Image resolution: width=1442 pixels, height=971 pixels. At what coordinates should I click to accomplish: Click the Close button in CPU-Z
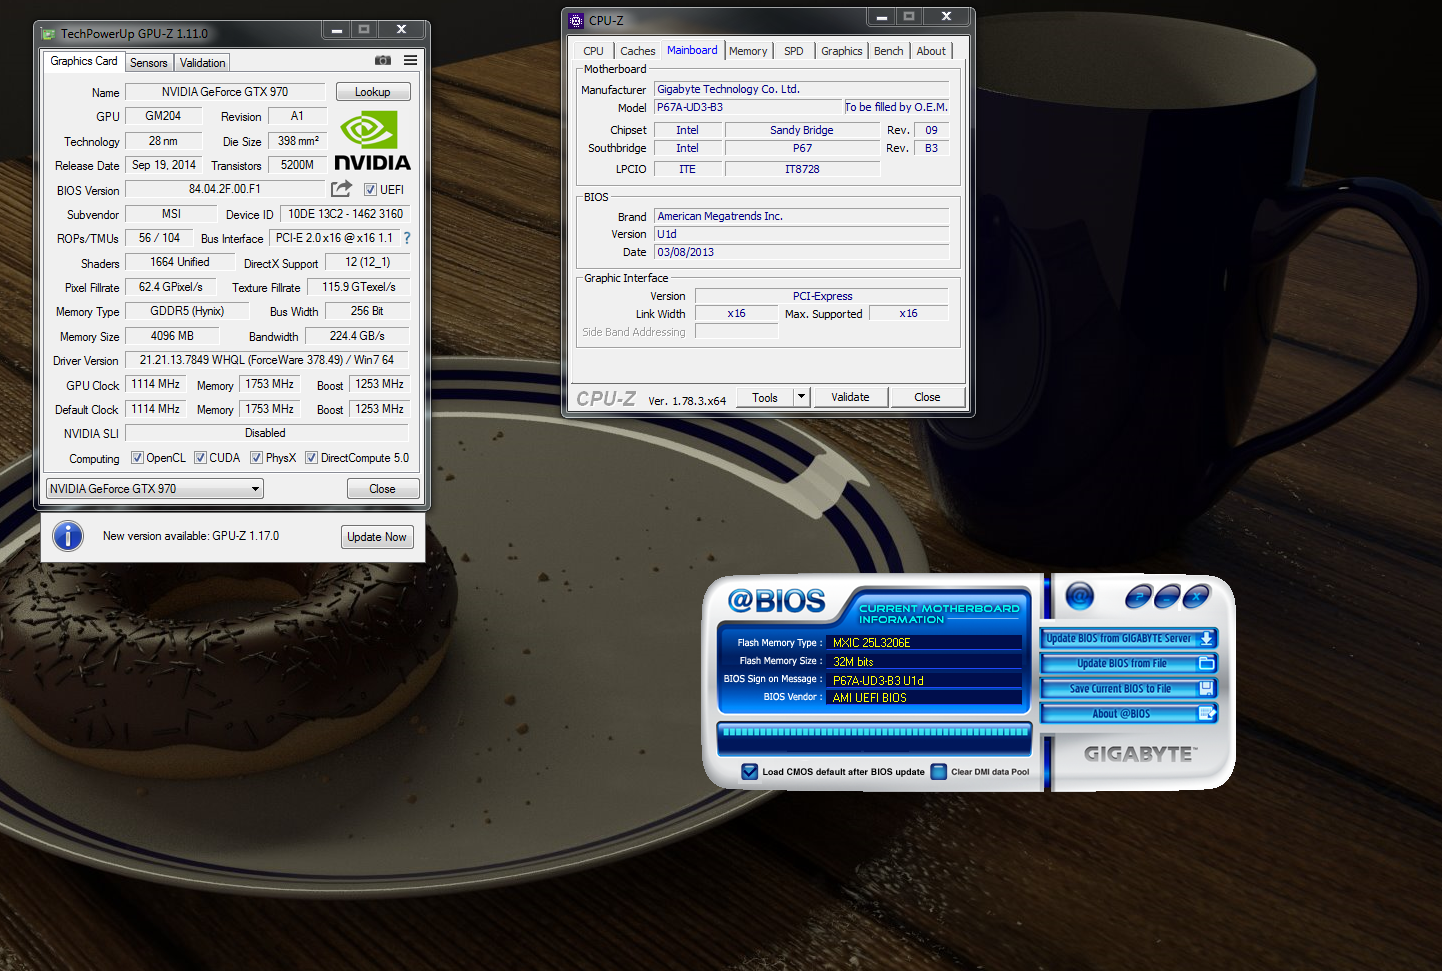tap(927, 397)
